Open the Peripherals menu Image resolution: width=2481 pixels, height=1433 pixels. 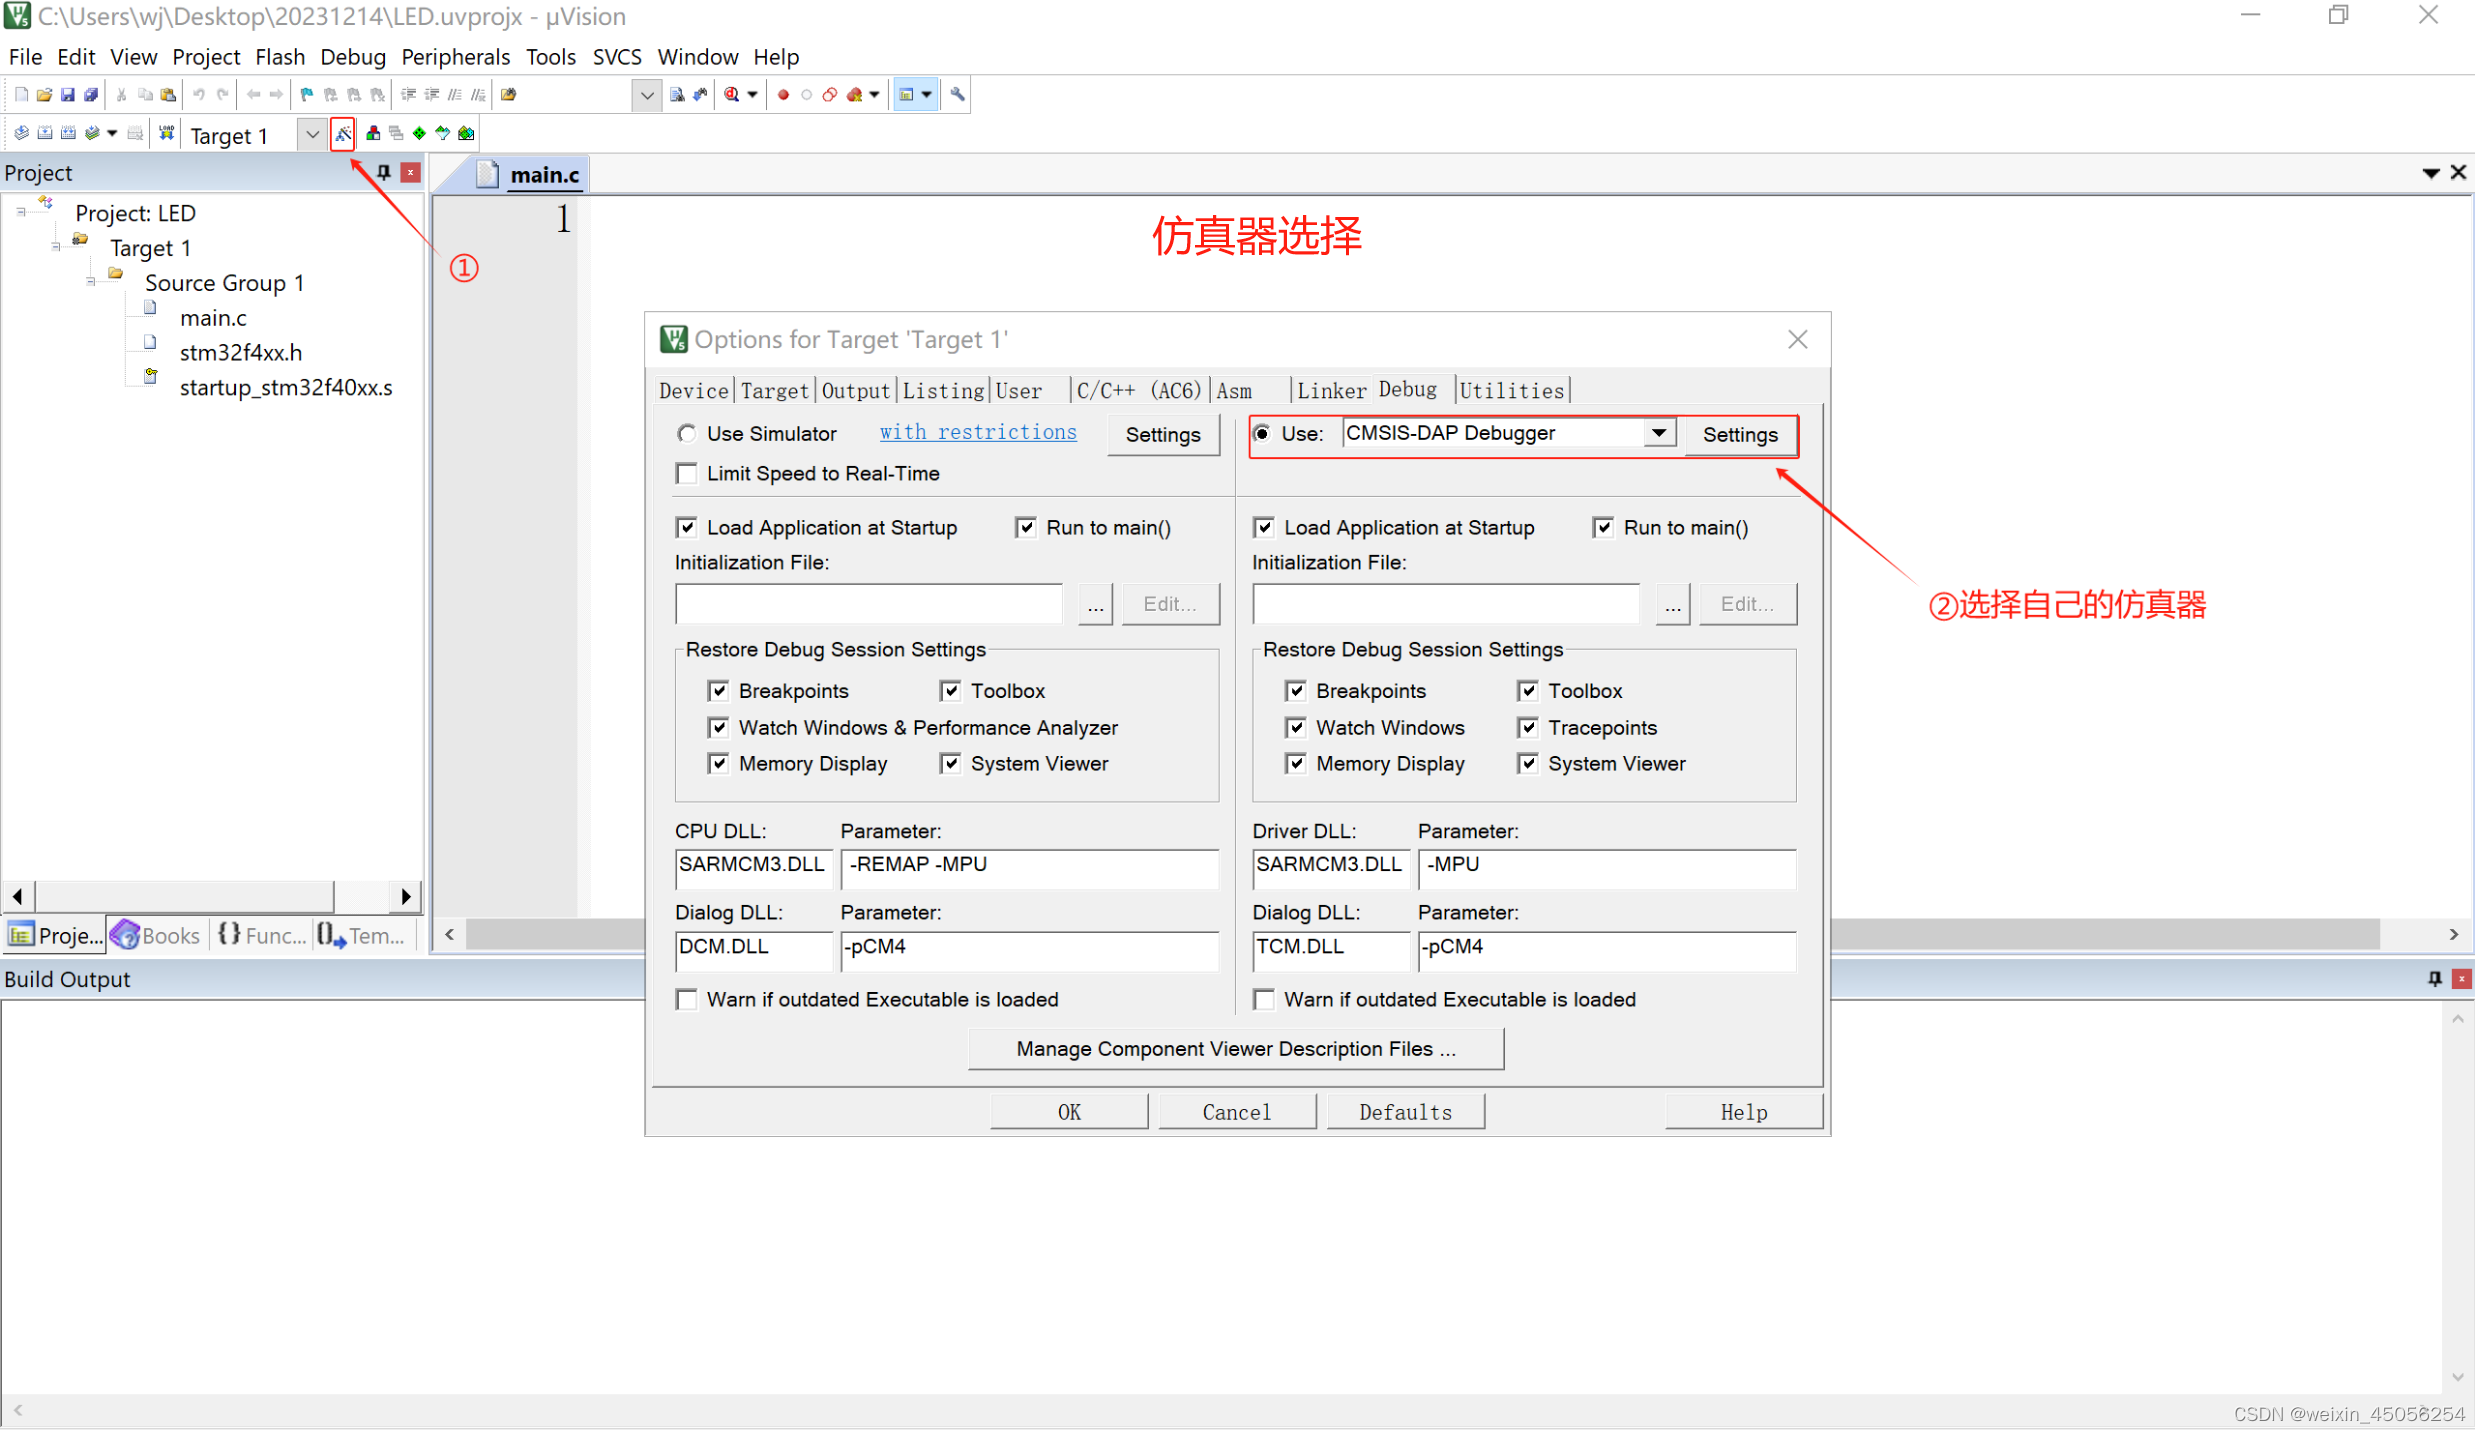pos(456,57)
